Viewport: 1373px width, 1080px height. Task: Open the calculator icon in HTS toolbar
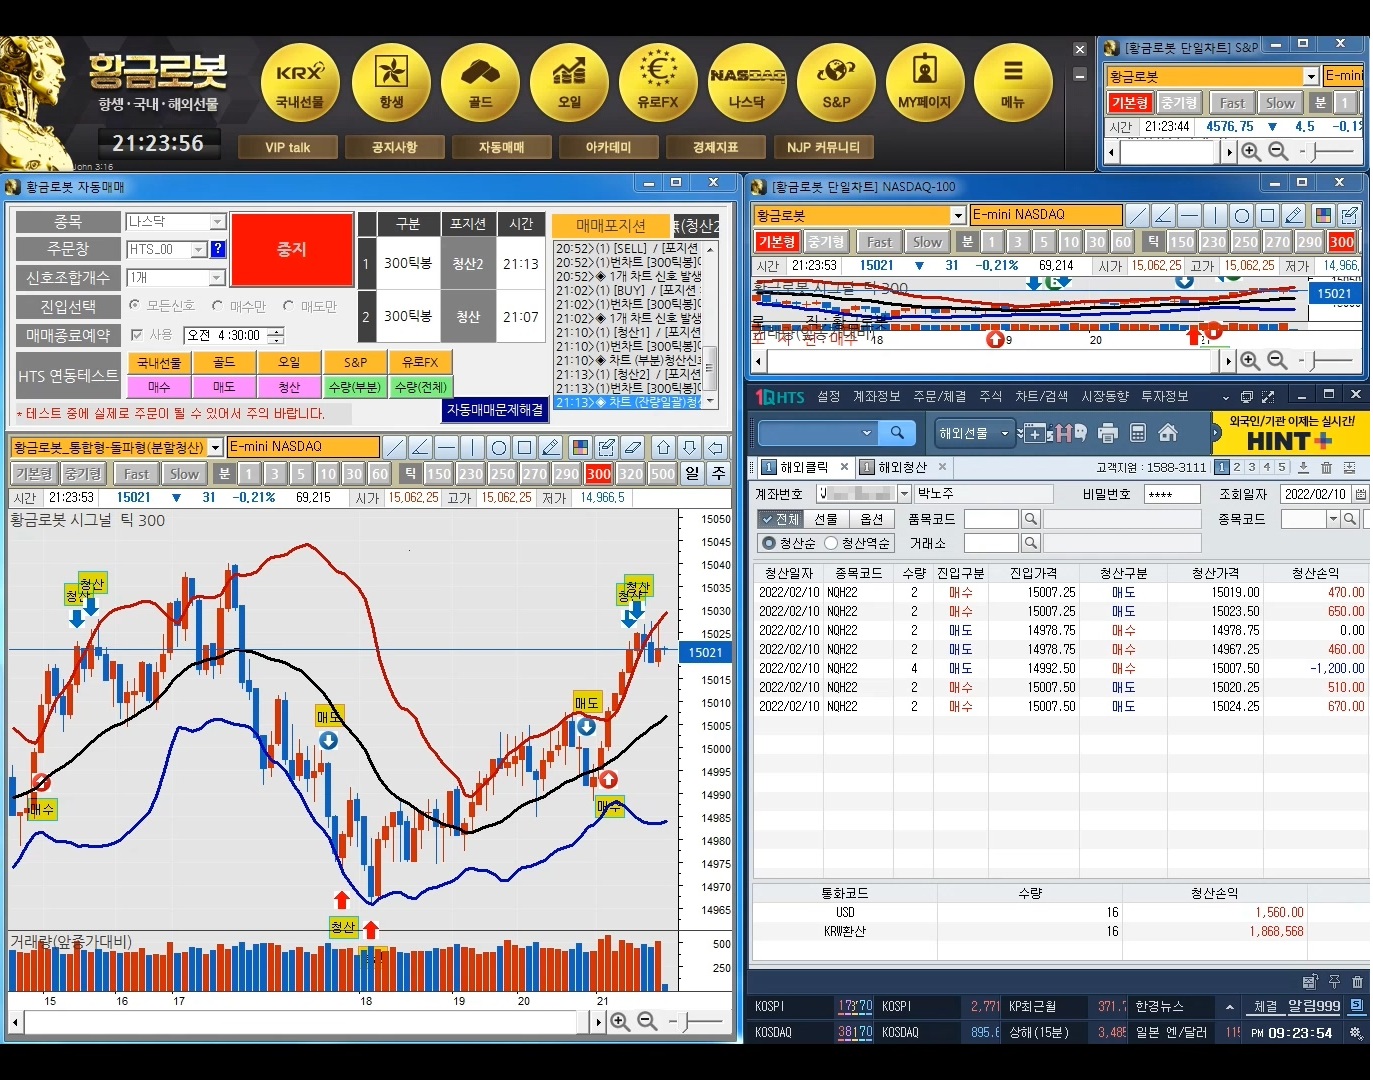tap(1137, 433)
